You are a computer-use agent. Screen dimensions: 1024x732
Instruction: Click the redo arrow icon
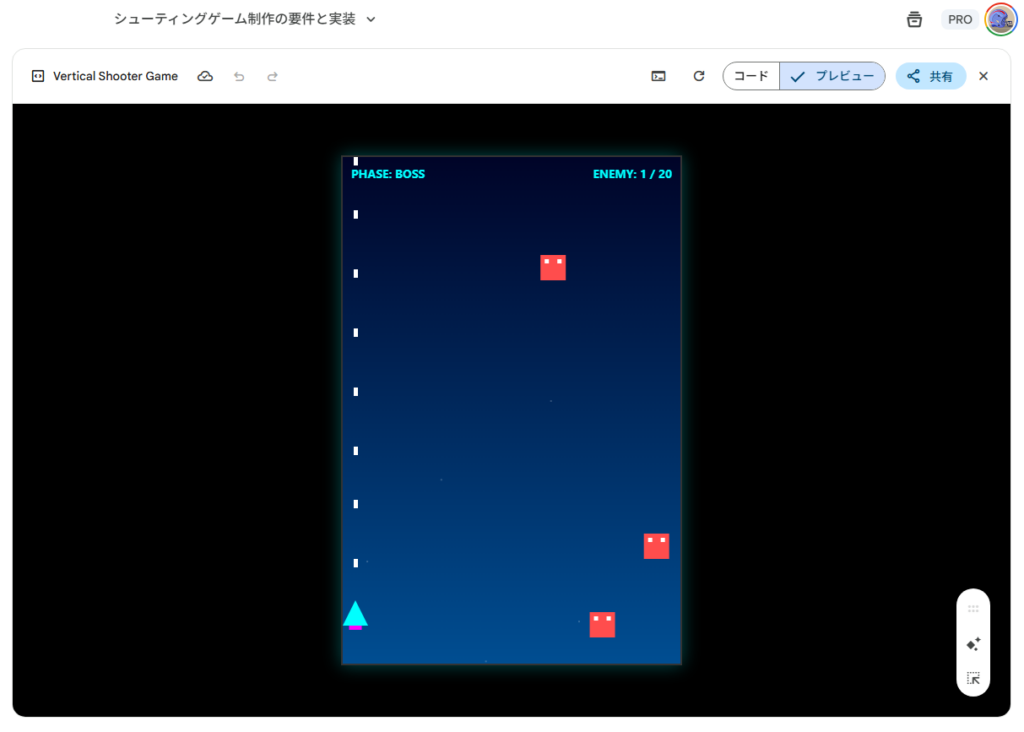pyautogui.click(x=272, y=76)
